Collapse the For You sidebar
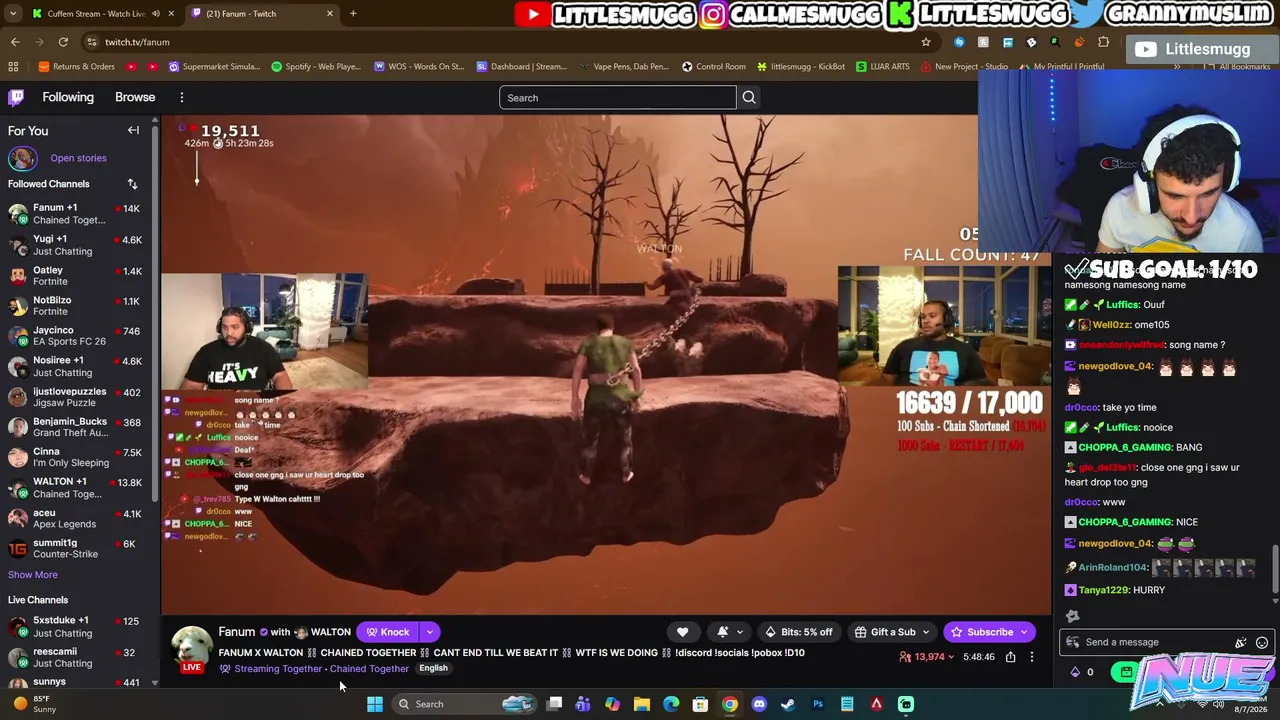This screenshot has width=1280, height=720. [x=133, y=130]
